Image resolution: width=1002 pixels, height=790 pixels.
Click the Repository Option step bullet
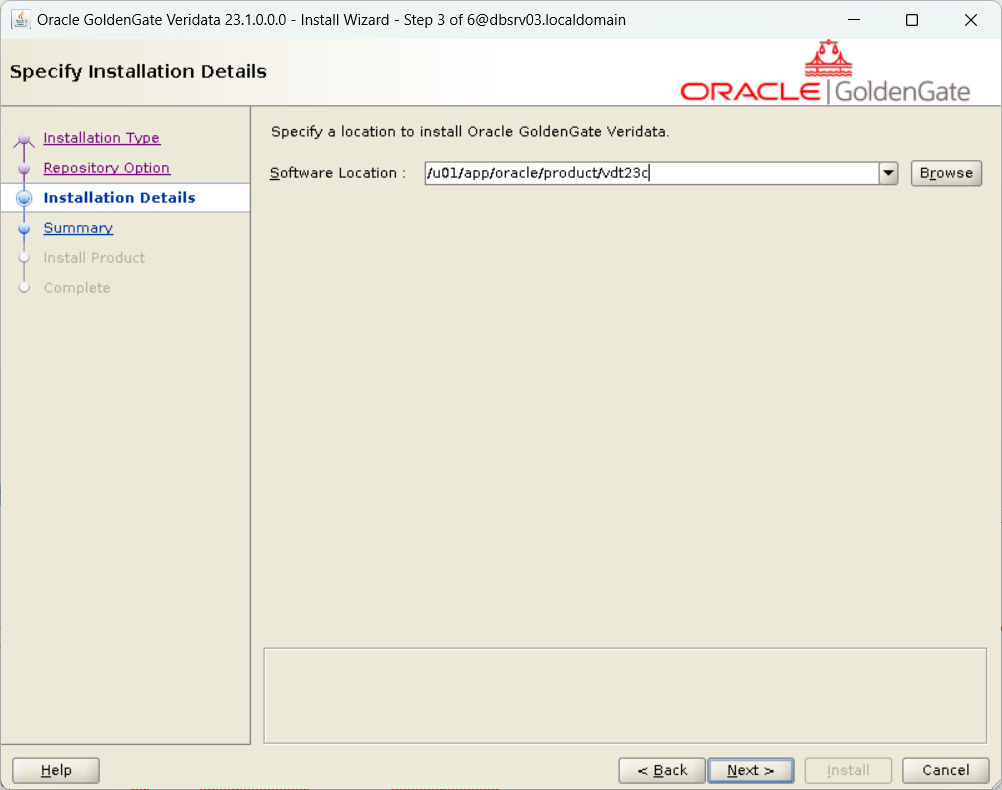click(24, 169)
